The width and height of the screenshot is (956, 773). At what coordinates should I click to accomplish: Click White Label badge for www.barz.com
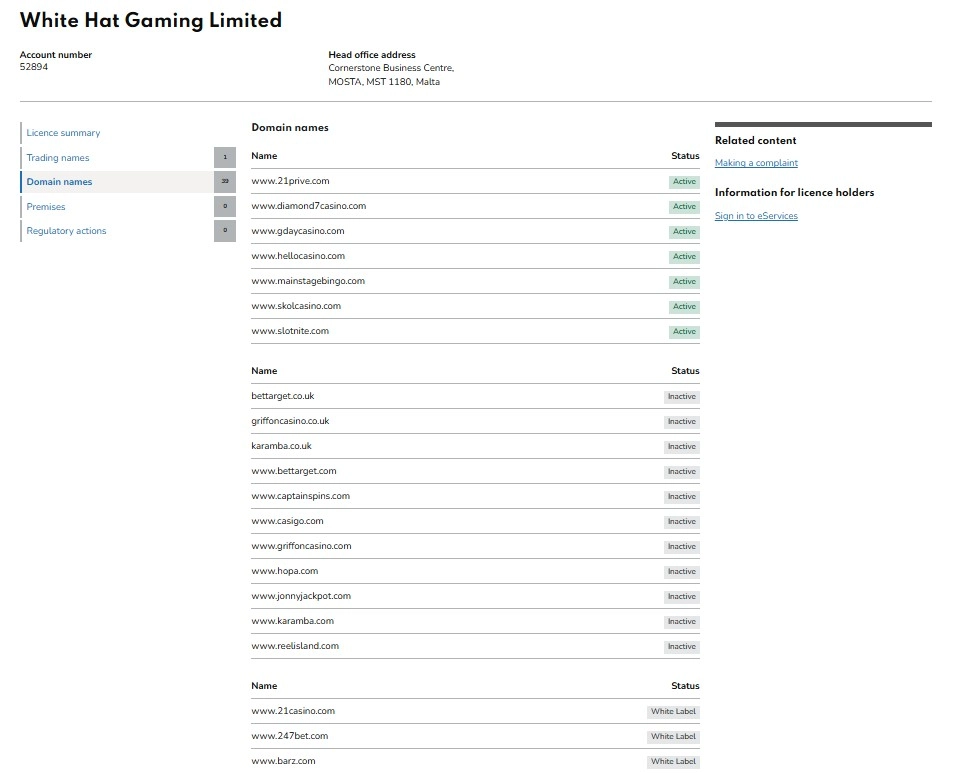[673, 762]
